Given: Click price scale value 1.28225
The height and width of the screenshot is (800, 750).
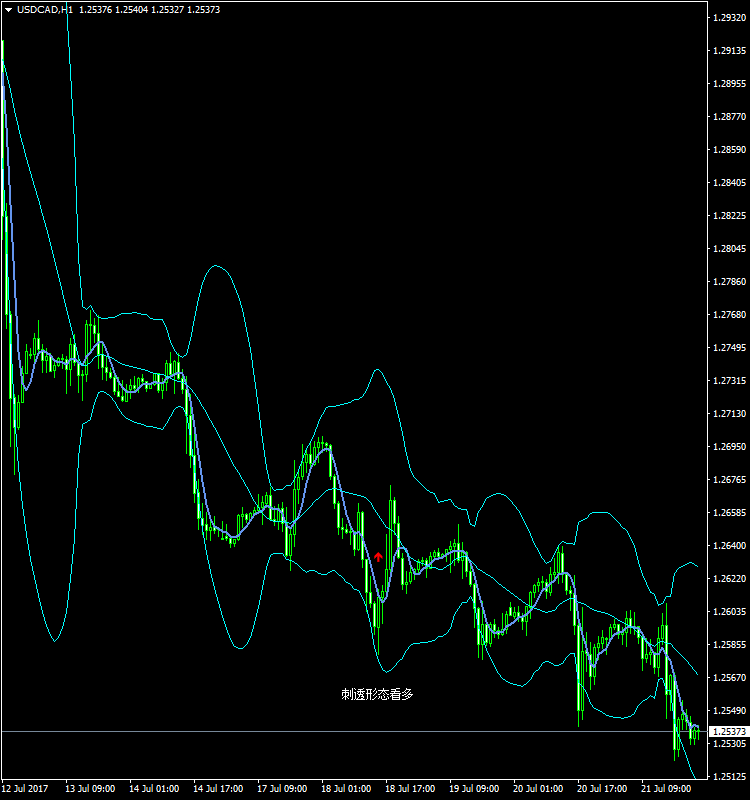Looking at the screenshot, I should (x=729, y=216).
